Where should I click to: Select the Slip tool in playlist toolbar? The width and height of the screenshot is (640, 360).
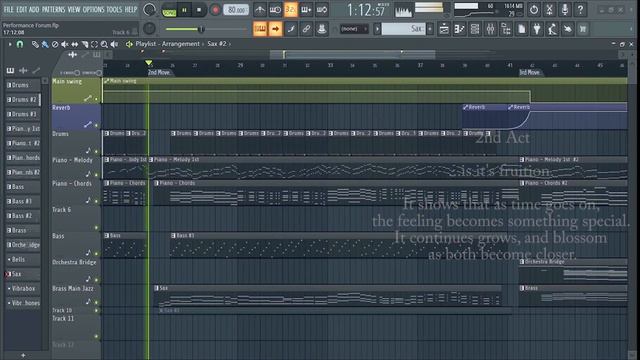click(x=75, y=44)
